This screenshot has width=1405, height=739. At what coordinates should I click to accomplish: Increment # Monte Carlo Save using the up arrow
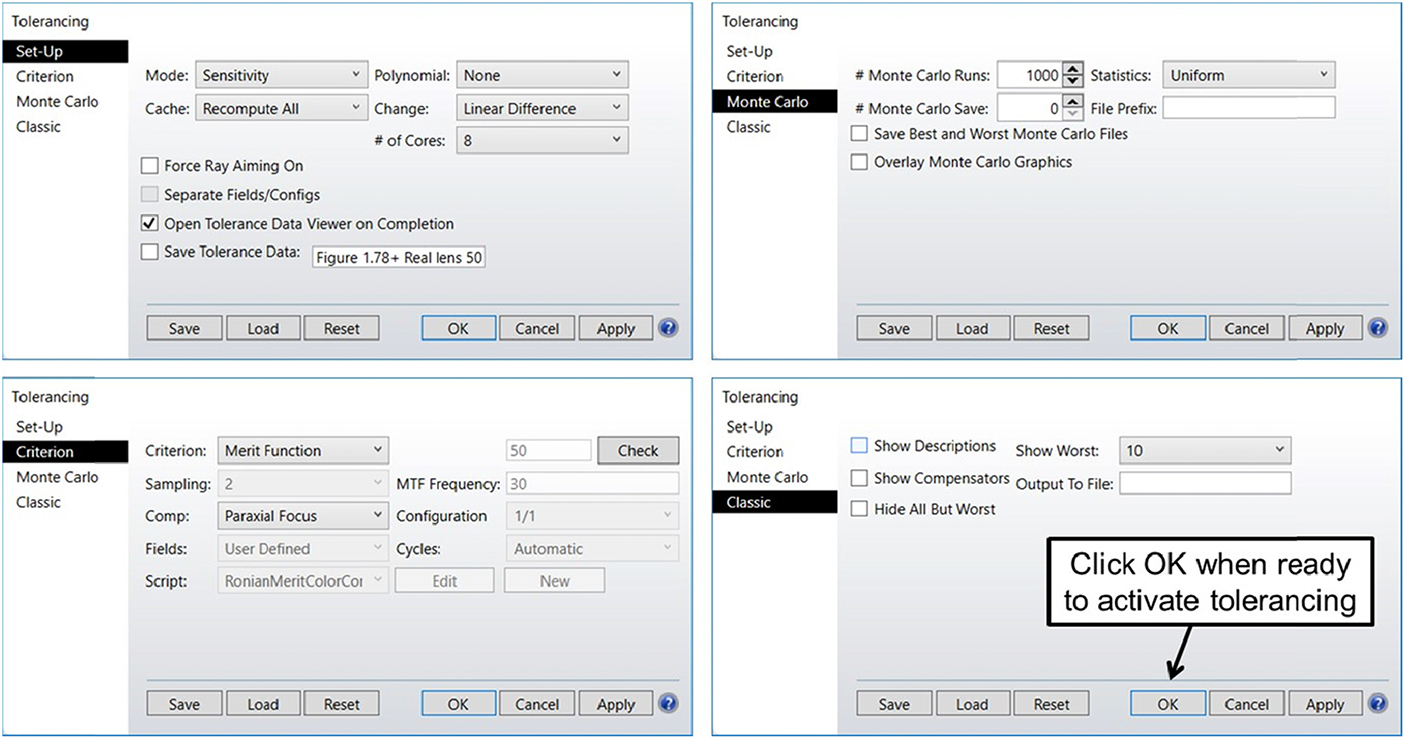[x=1073, y=102]
